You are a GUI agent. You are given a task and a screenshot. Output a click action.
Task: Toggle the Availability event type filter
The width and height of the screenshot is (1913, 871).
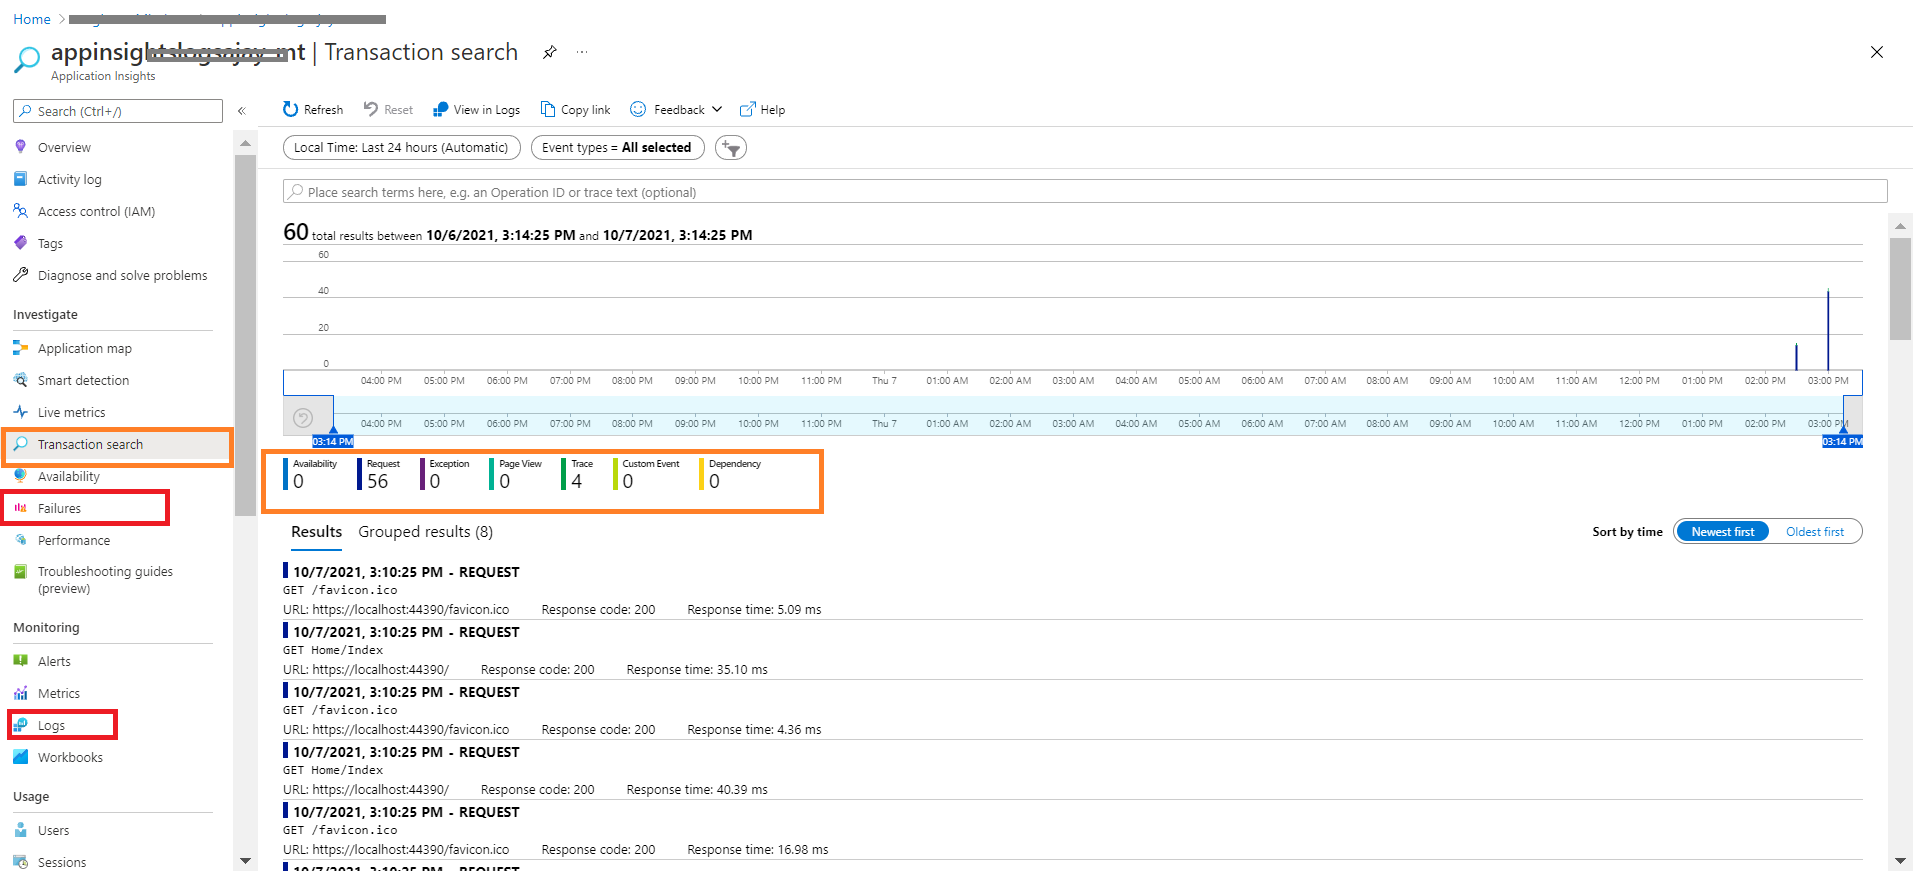[311, 474]
